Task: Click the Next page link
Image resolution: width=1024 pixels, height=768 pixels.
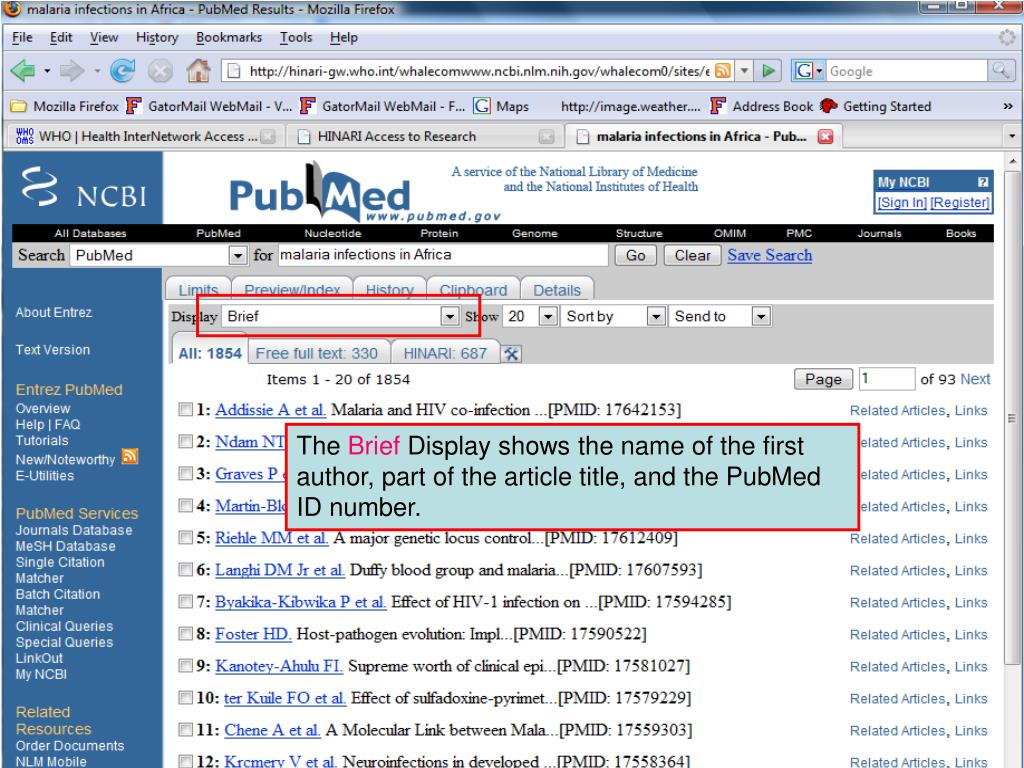Action: (x=975, y=379)
